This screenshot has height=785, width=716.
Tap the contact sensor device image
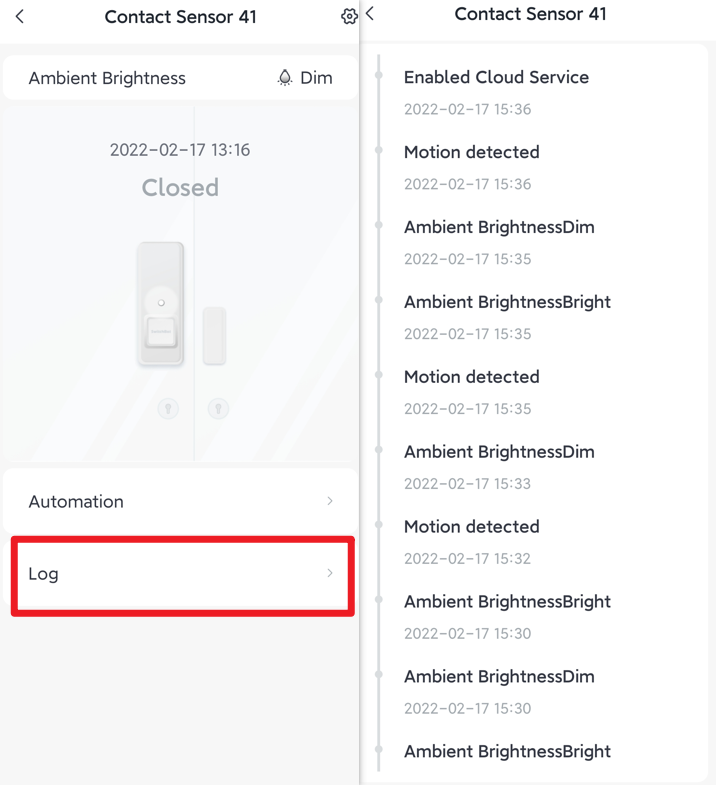(x=161, y=303)
